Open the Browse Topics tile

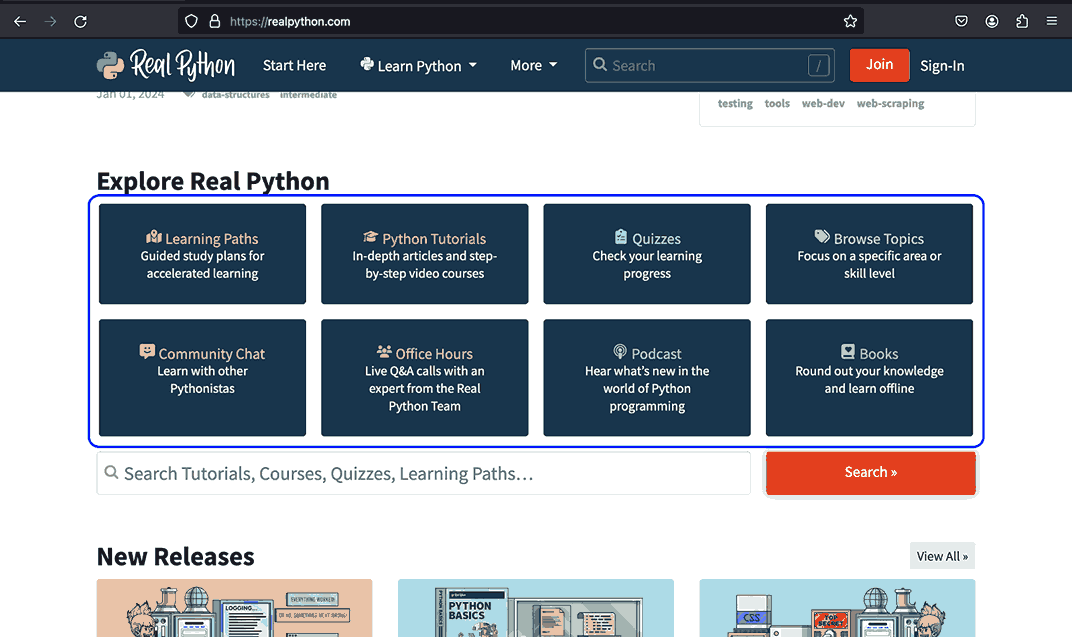coord(869,254)
